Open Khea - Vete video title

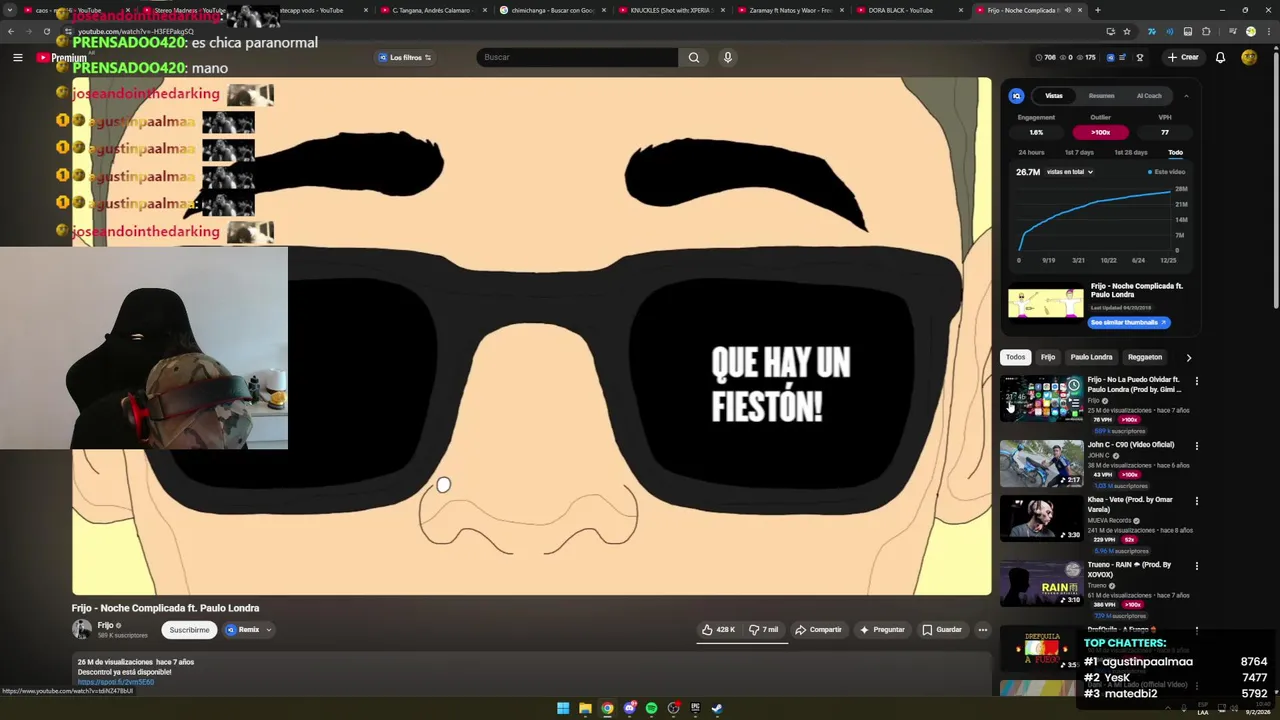(x=1130, y=504)
